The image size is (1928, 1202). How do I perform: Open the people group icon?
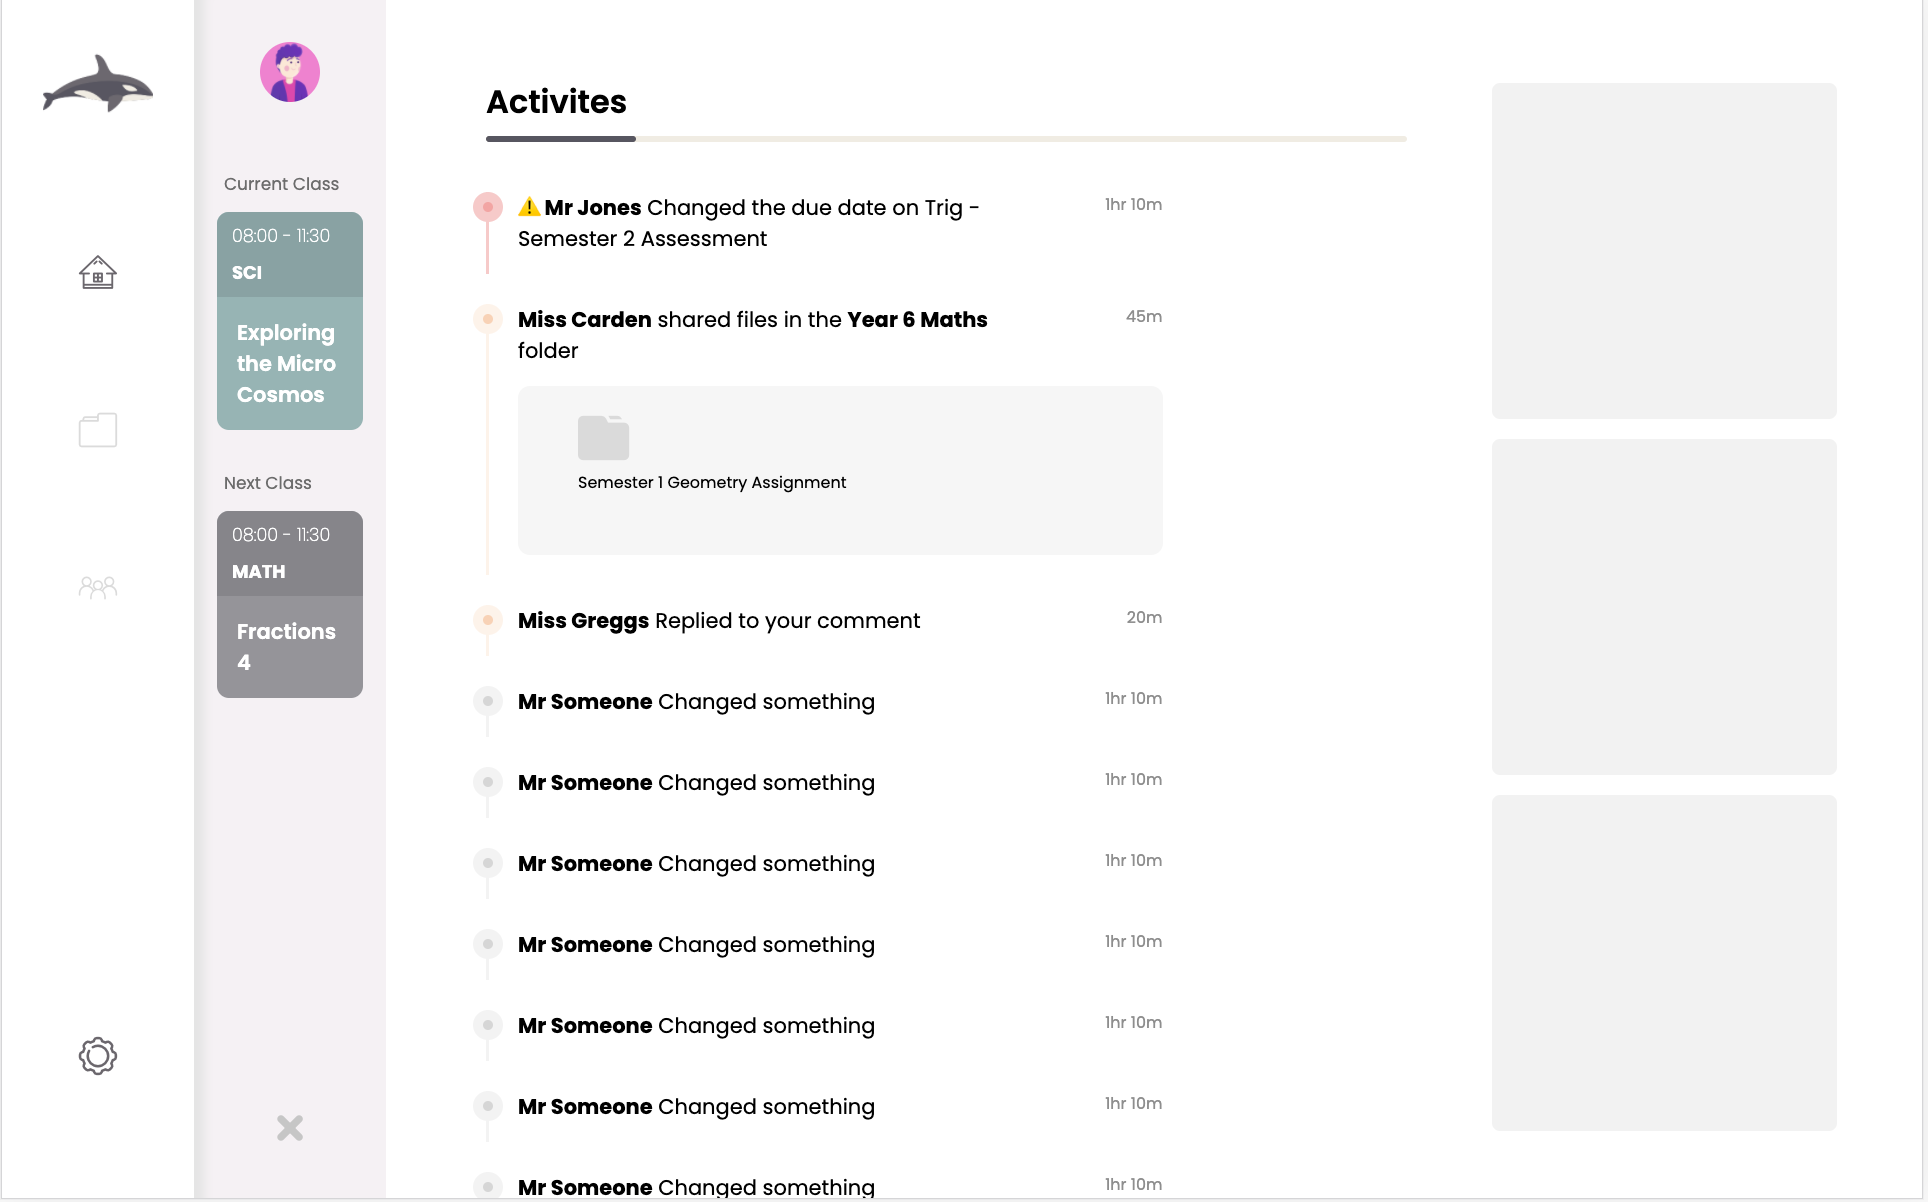tap(98, 587)
